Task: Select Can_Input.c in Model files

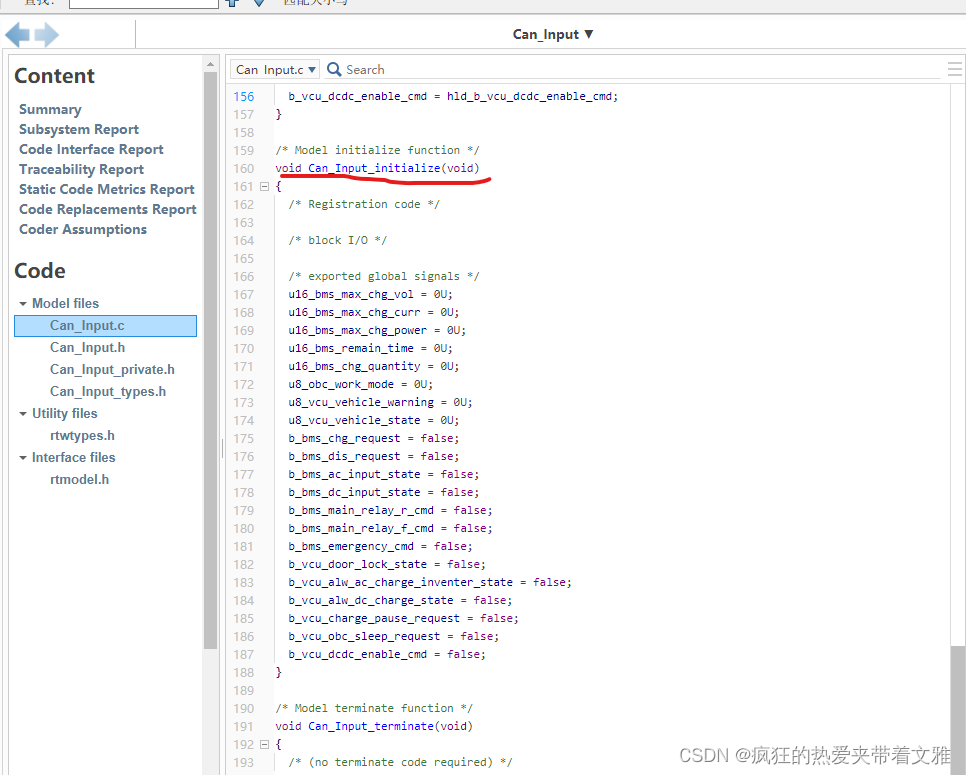Action: tap(105, 326)
